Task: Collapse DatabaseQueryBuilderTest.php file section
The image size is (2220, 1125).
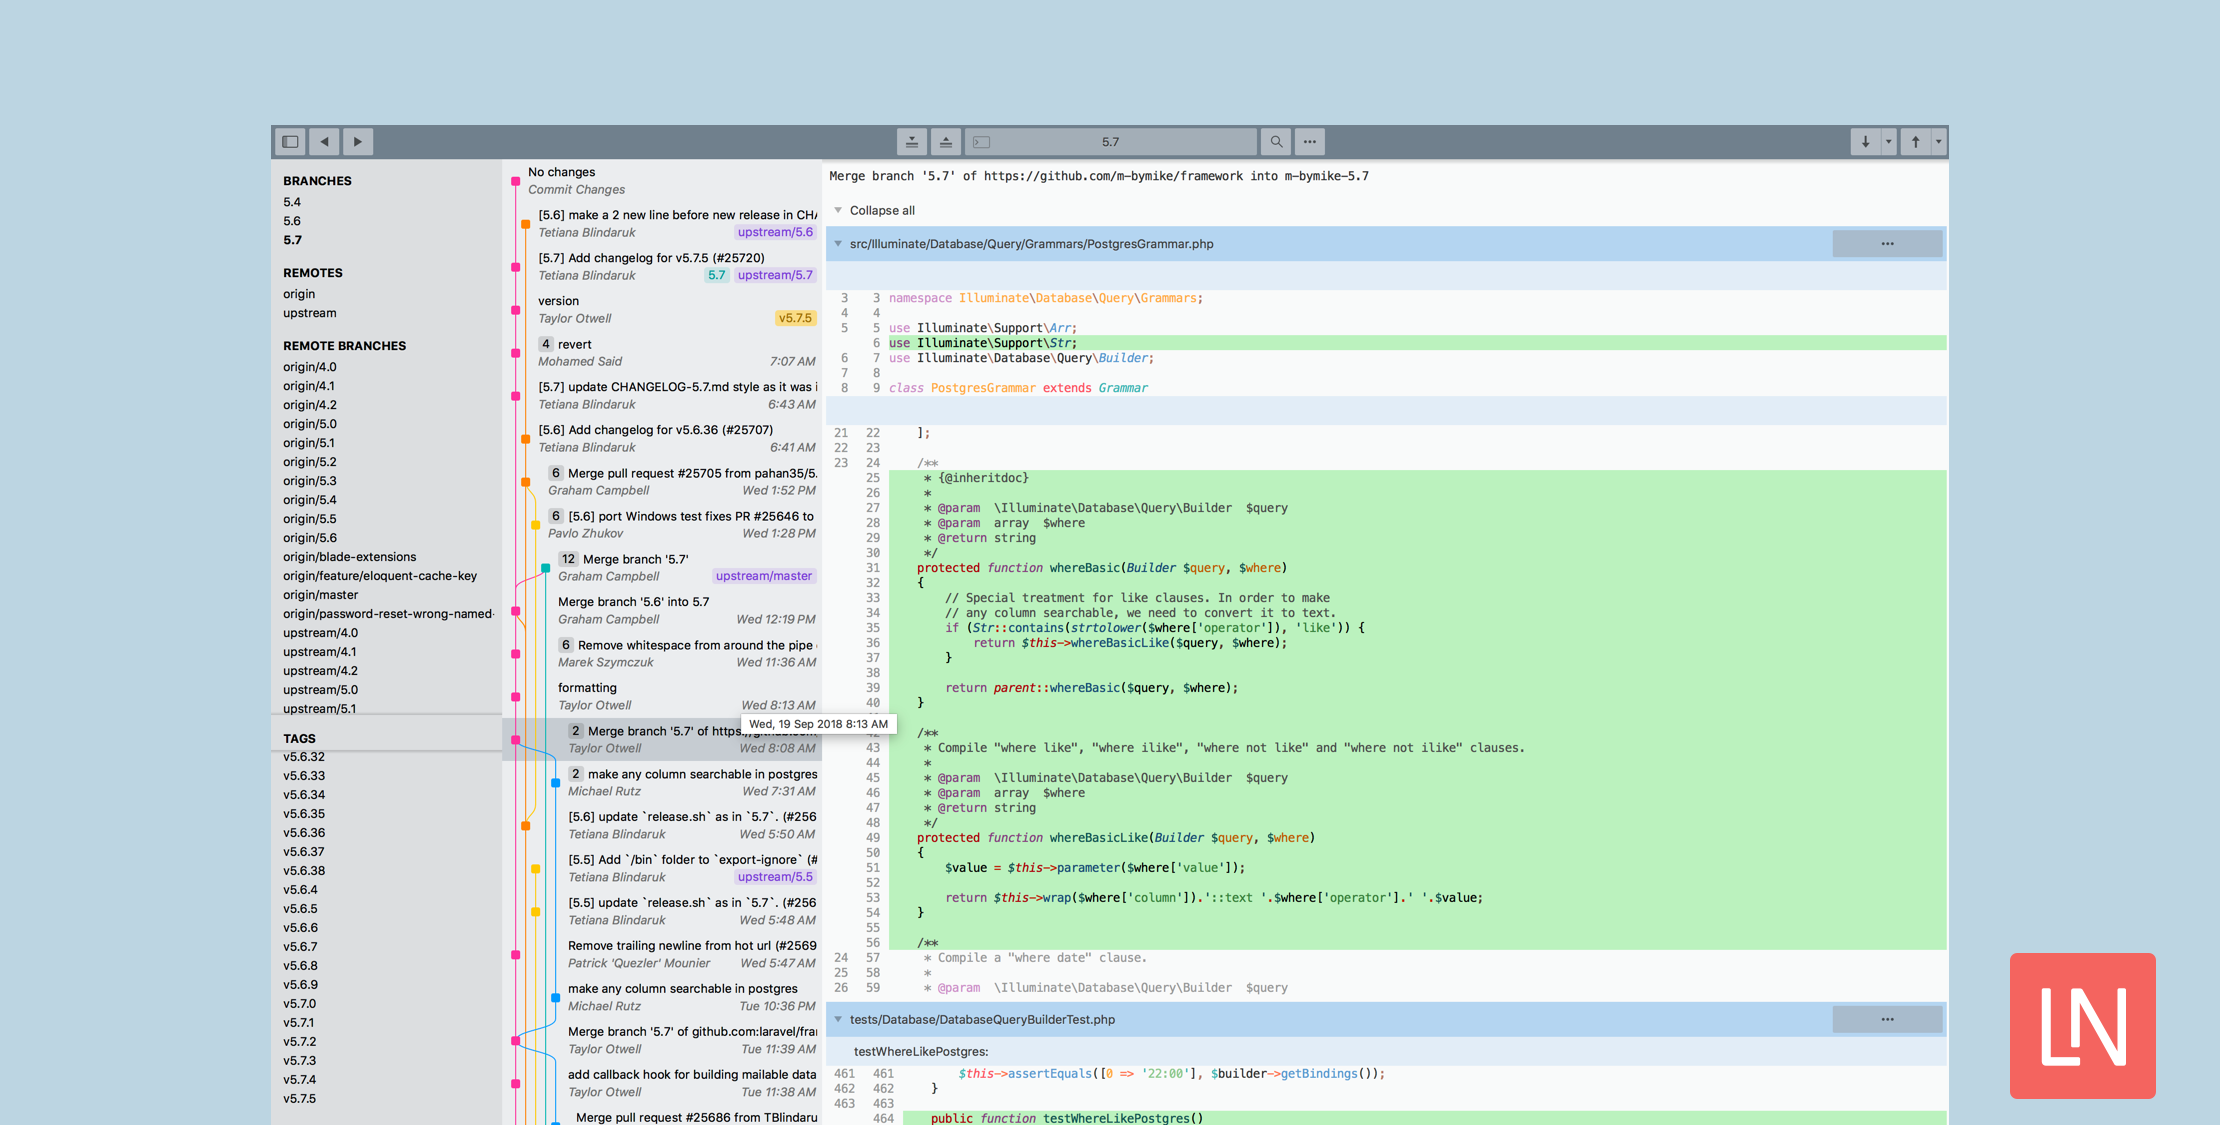Action: [838, 1019]
